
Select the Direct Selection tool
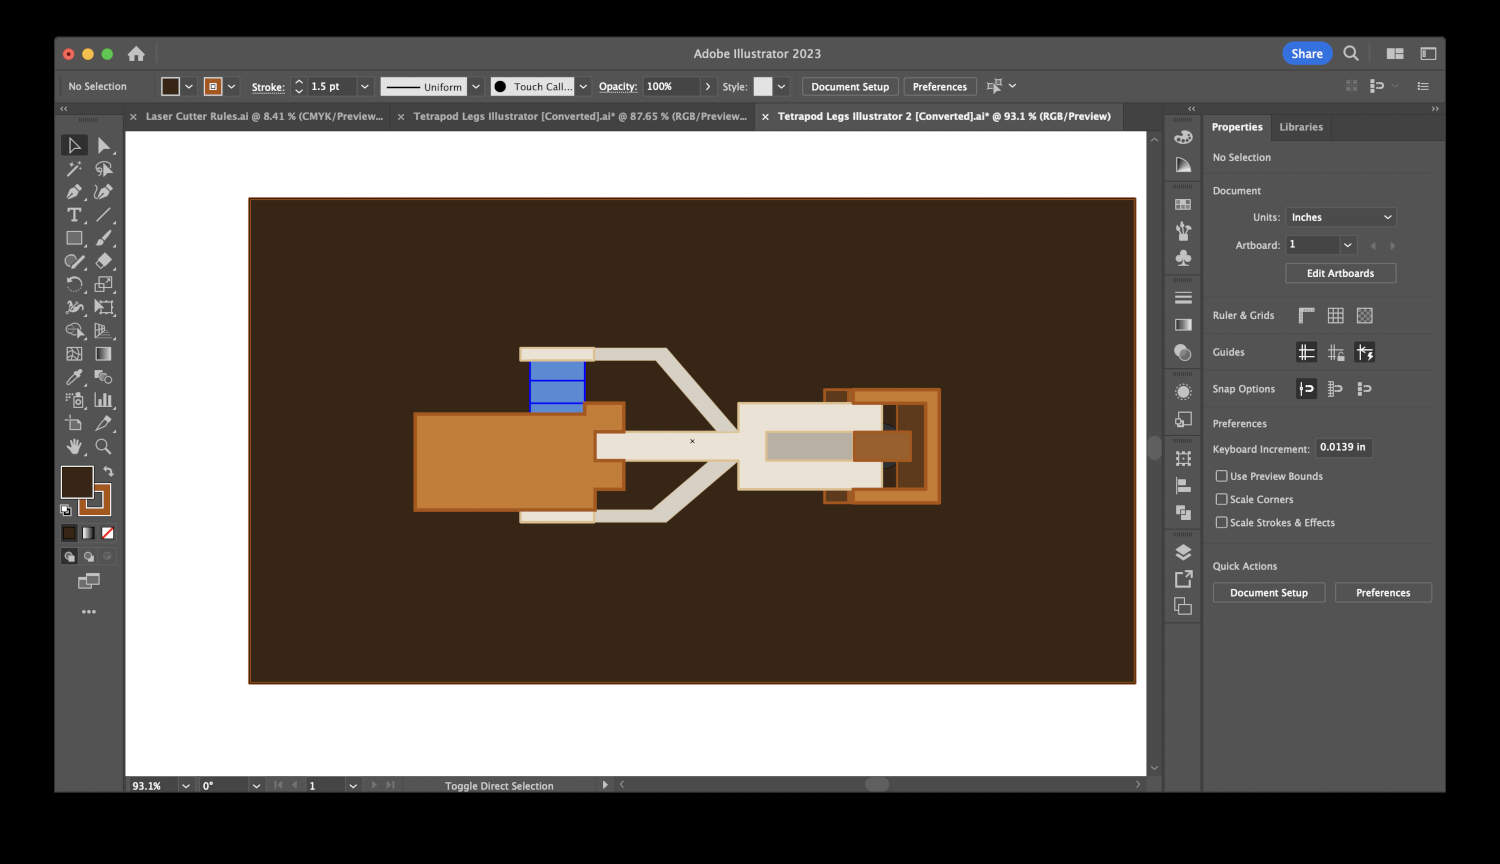pyautogui.click(x=103, y=145)
